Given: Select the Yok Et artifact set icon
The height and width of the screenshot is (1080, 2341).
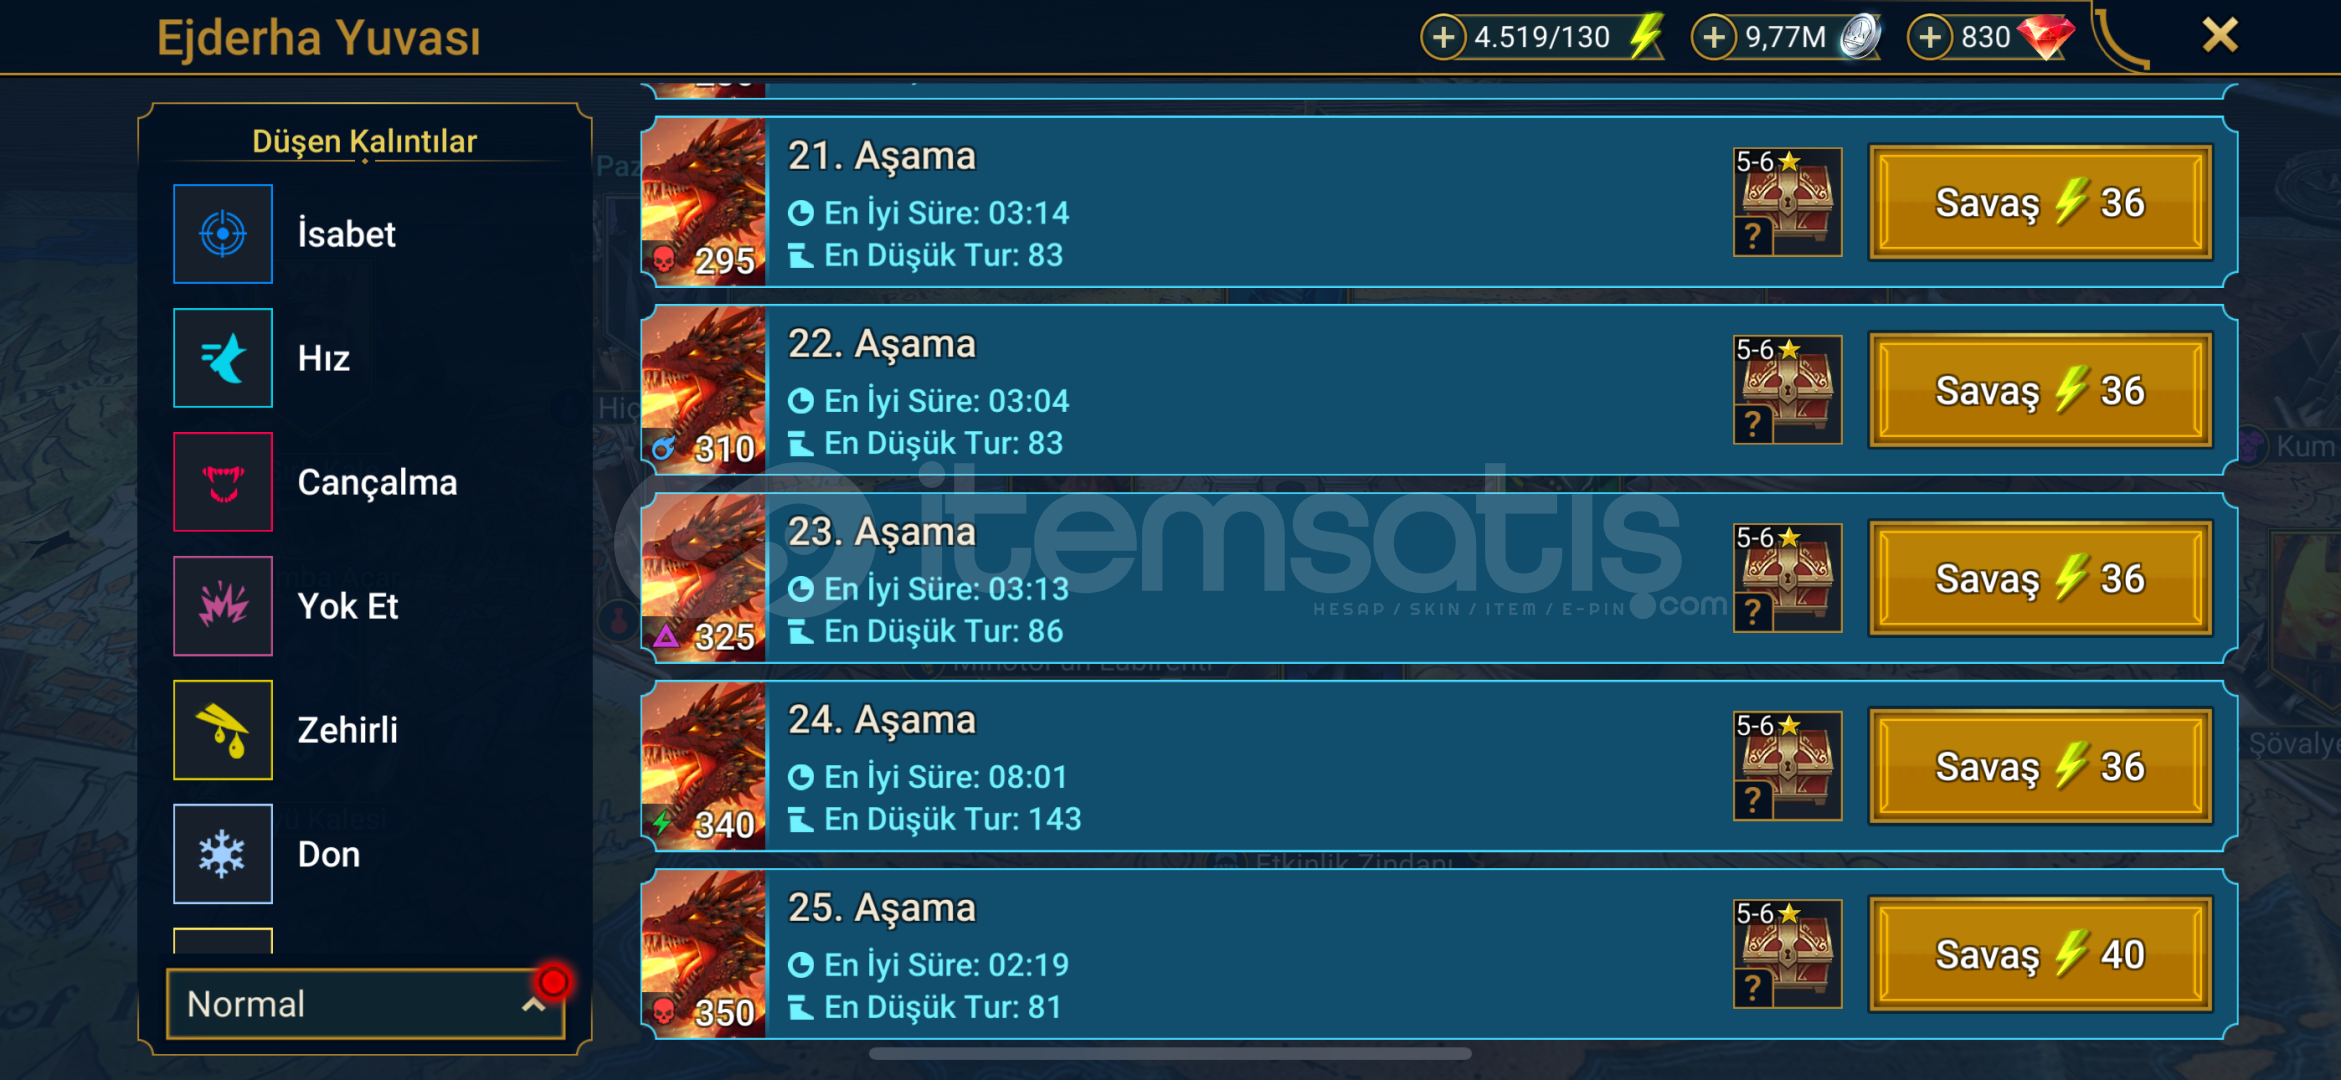Looking at the screenshot, I should tap(223, 606).
